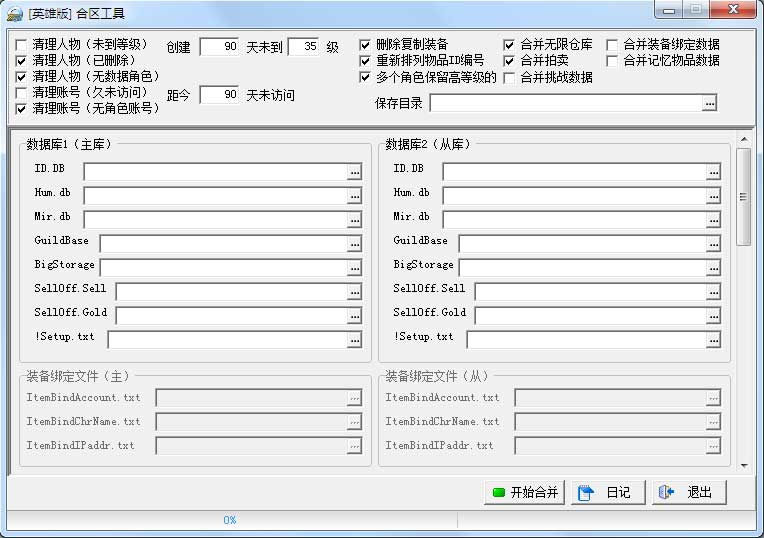Viewport: 764px width, 538px height.
Task: Click main !Setup.txt path field
Action: 228,340
